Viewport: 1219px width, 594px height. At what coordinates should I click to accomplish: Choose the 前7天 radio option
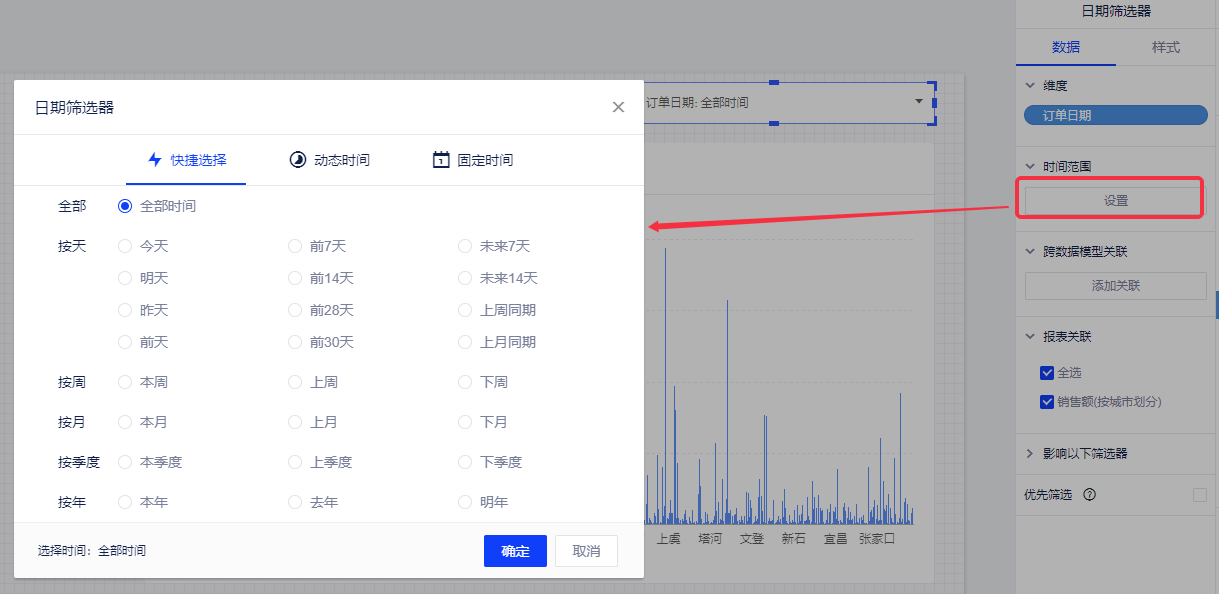(x=295, y=246)
